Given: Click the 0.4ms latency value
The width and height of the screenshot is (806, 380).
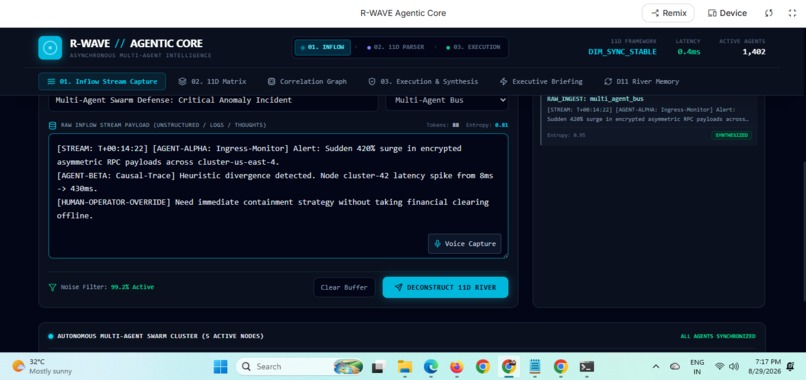Looking at the screenshot, I should [689, 51].
